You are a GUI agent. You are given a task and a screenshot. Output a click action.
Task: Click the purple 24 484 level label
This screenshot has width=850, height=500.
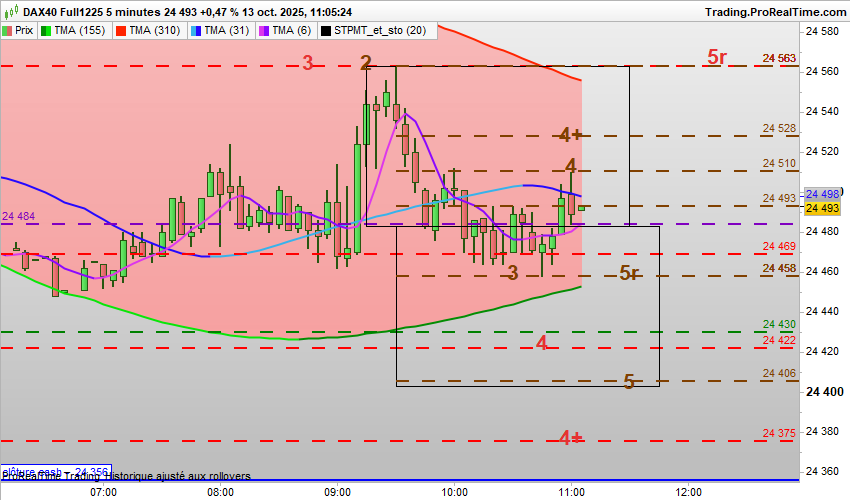(18, 216)
